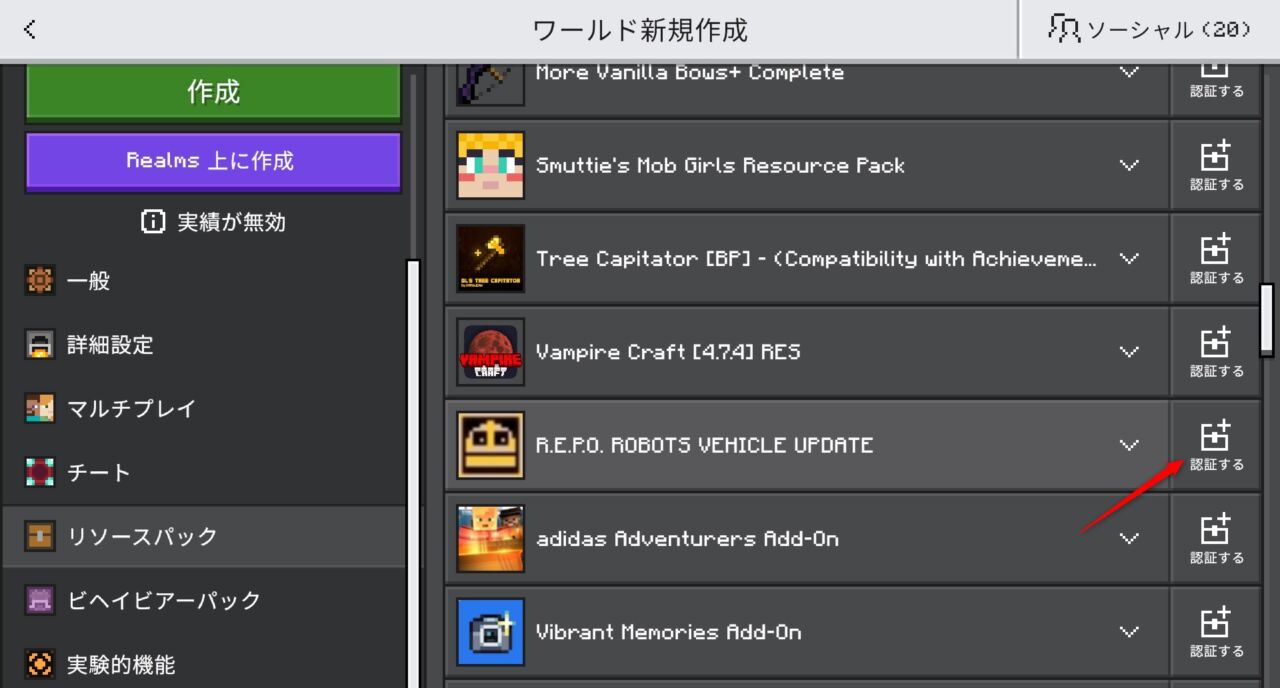Click the リソースパック chest icon
This screenshot has height=688, width=1280.
(40, 537)
